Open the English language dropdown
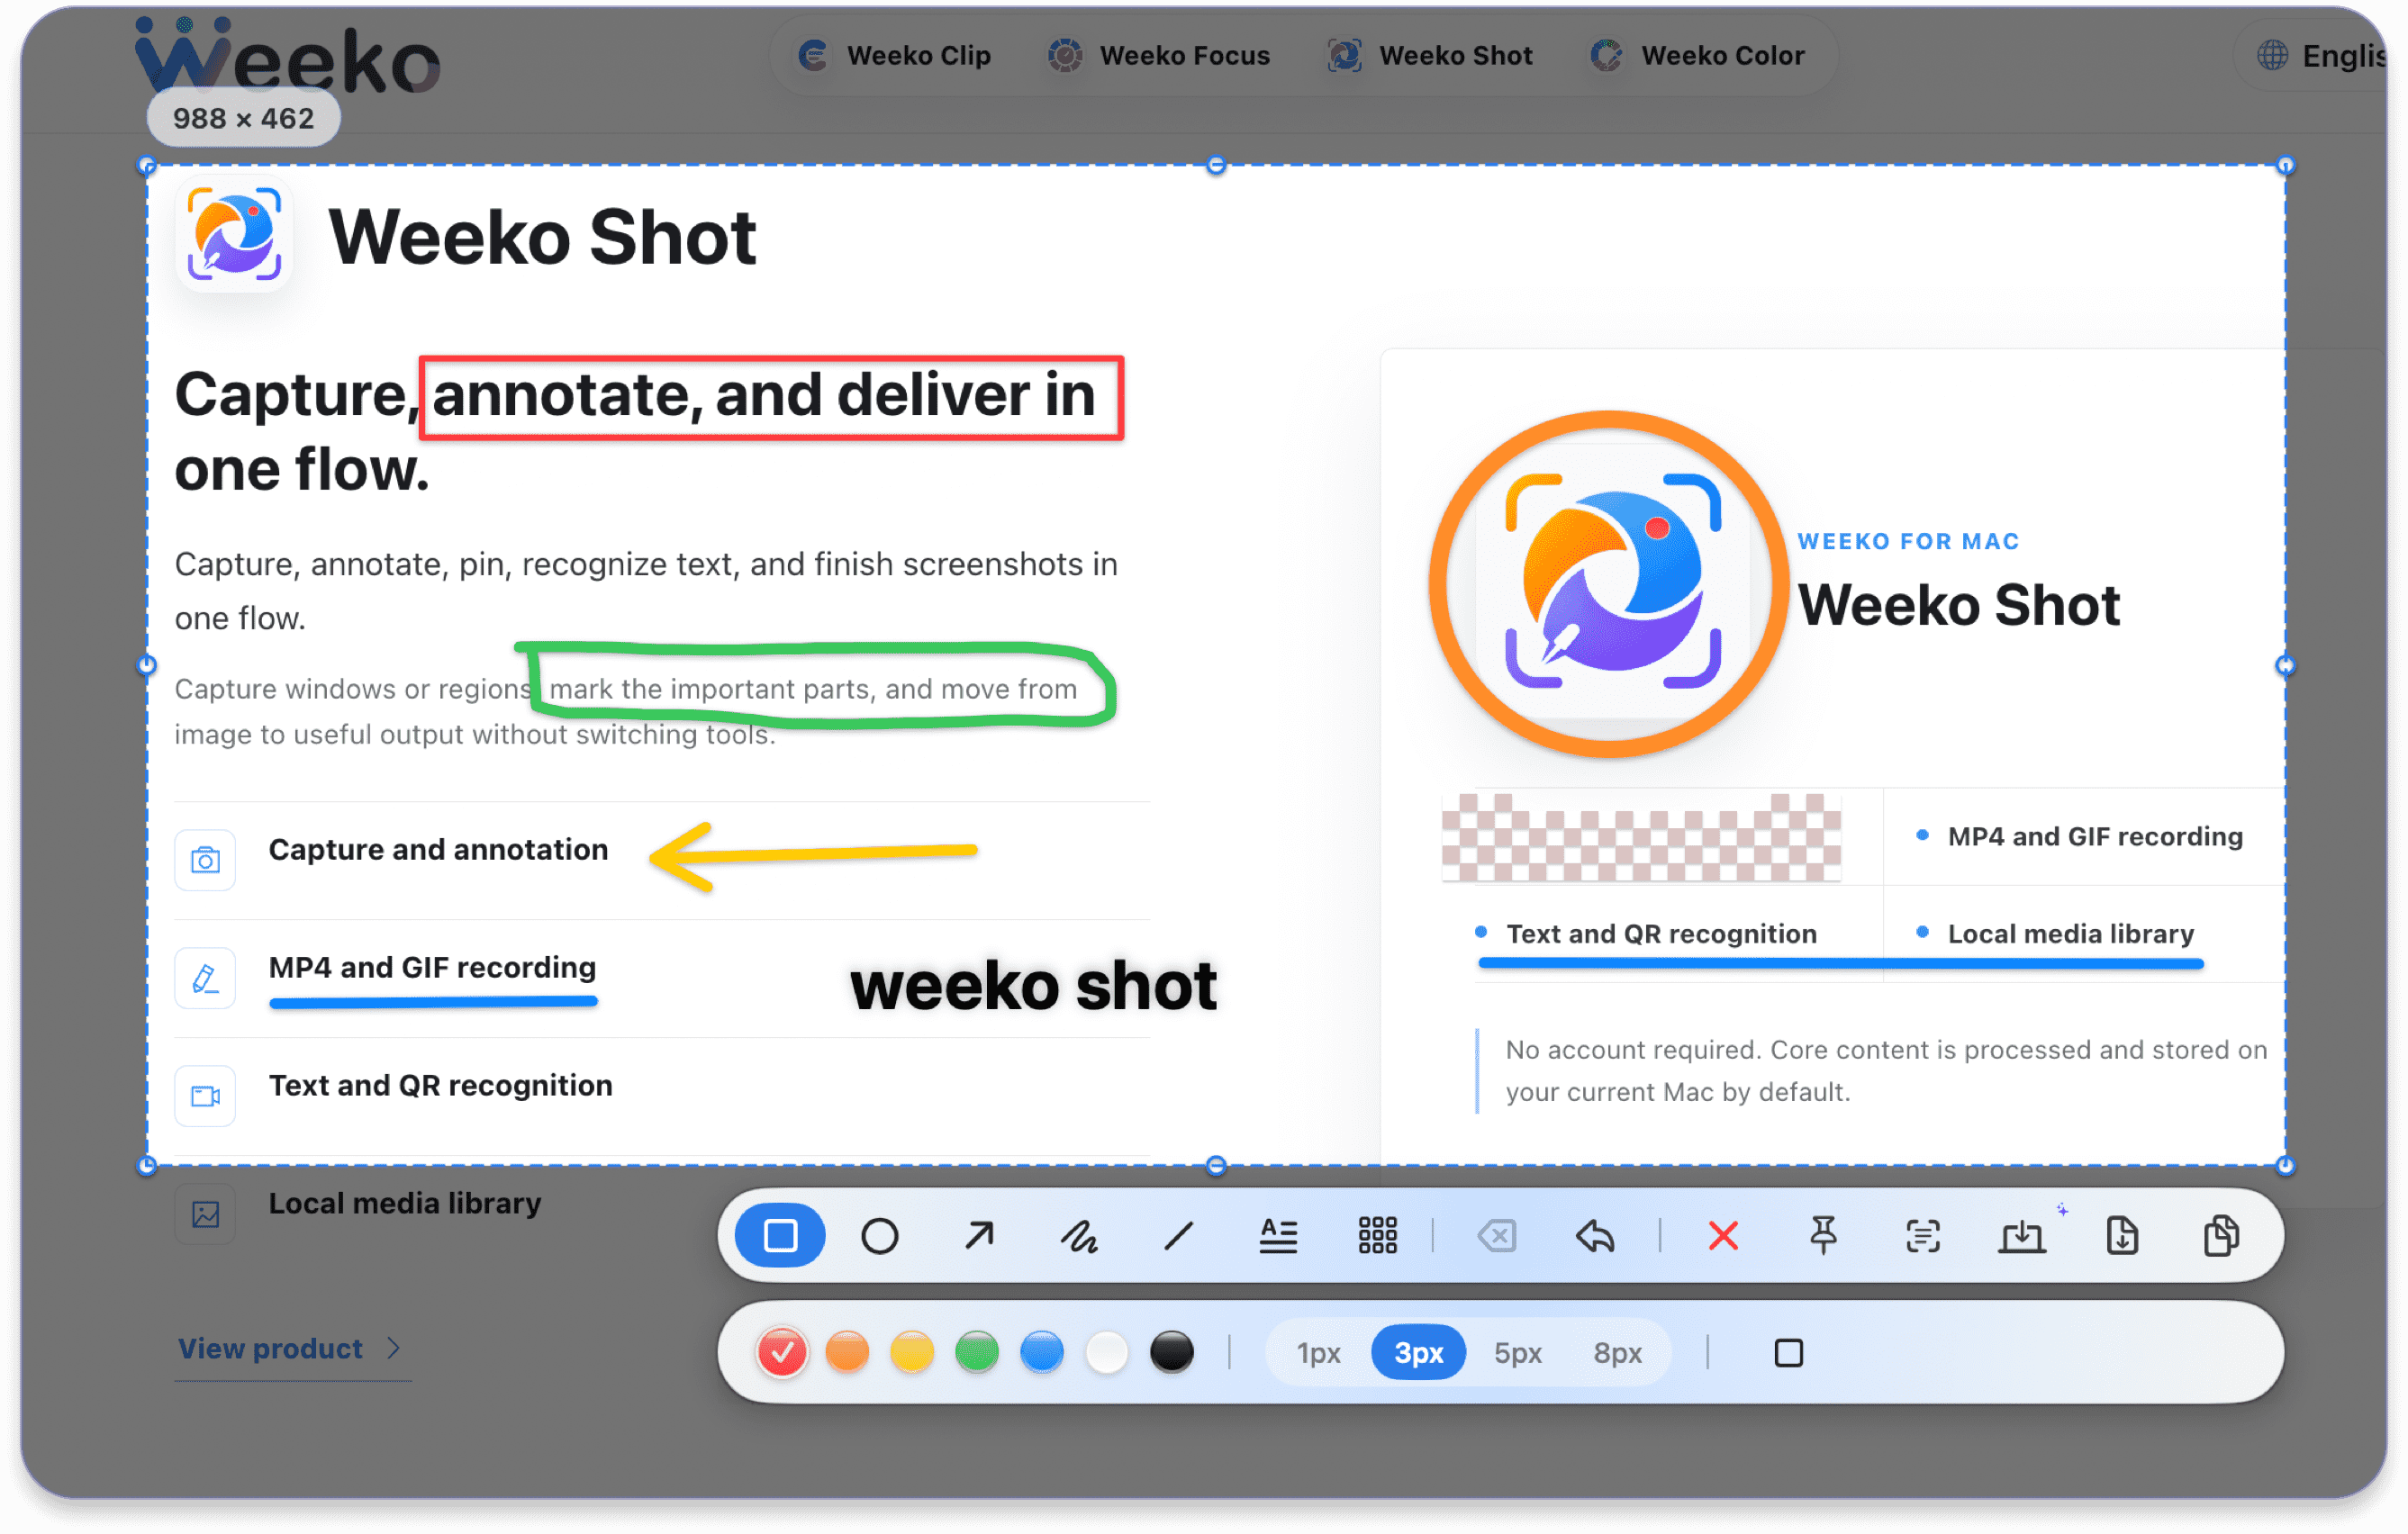The height and width of the screenshot is (1534, 2408). click(2320, 56)
